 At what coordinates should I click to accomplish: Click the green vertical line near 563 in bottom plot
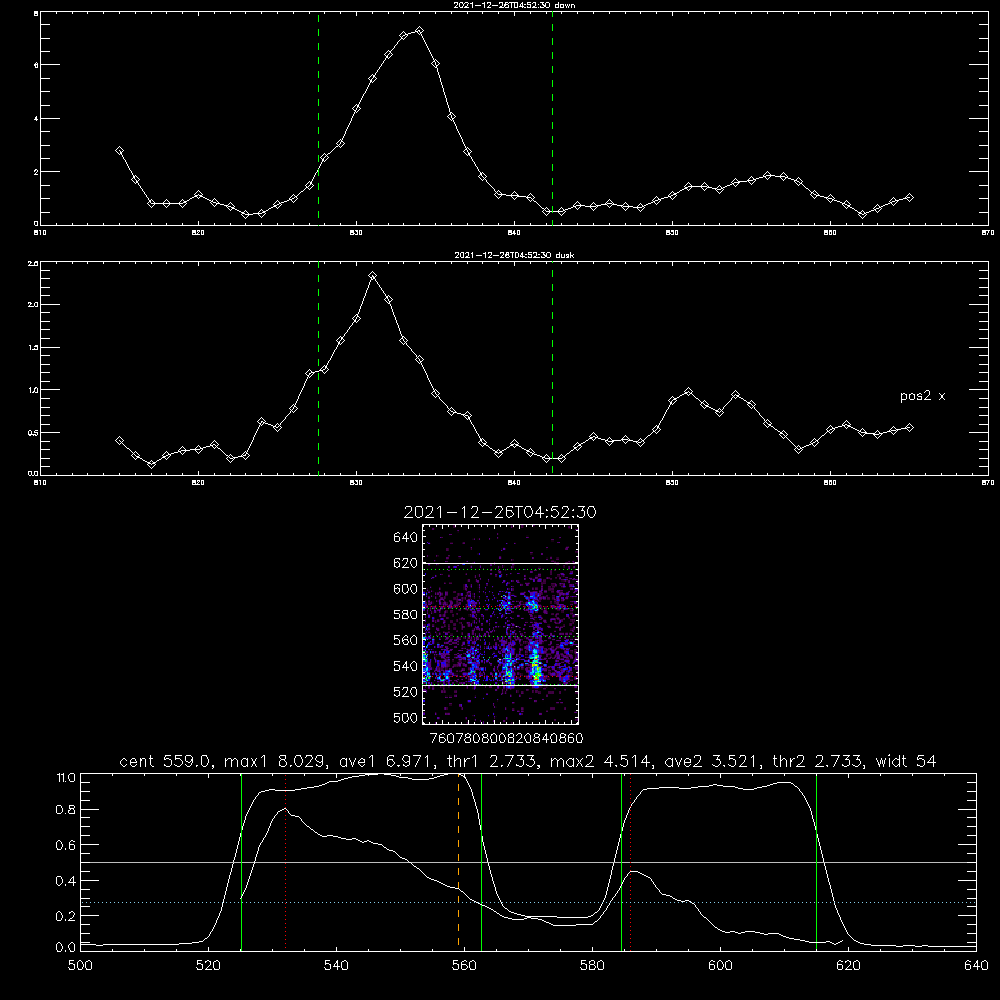point(482,861)
